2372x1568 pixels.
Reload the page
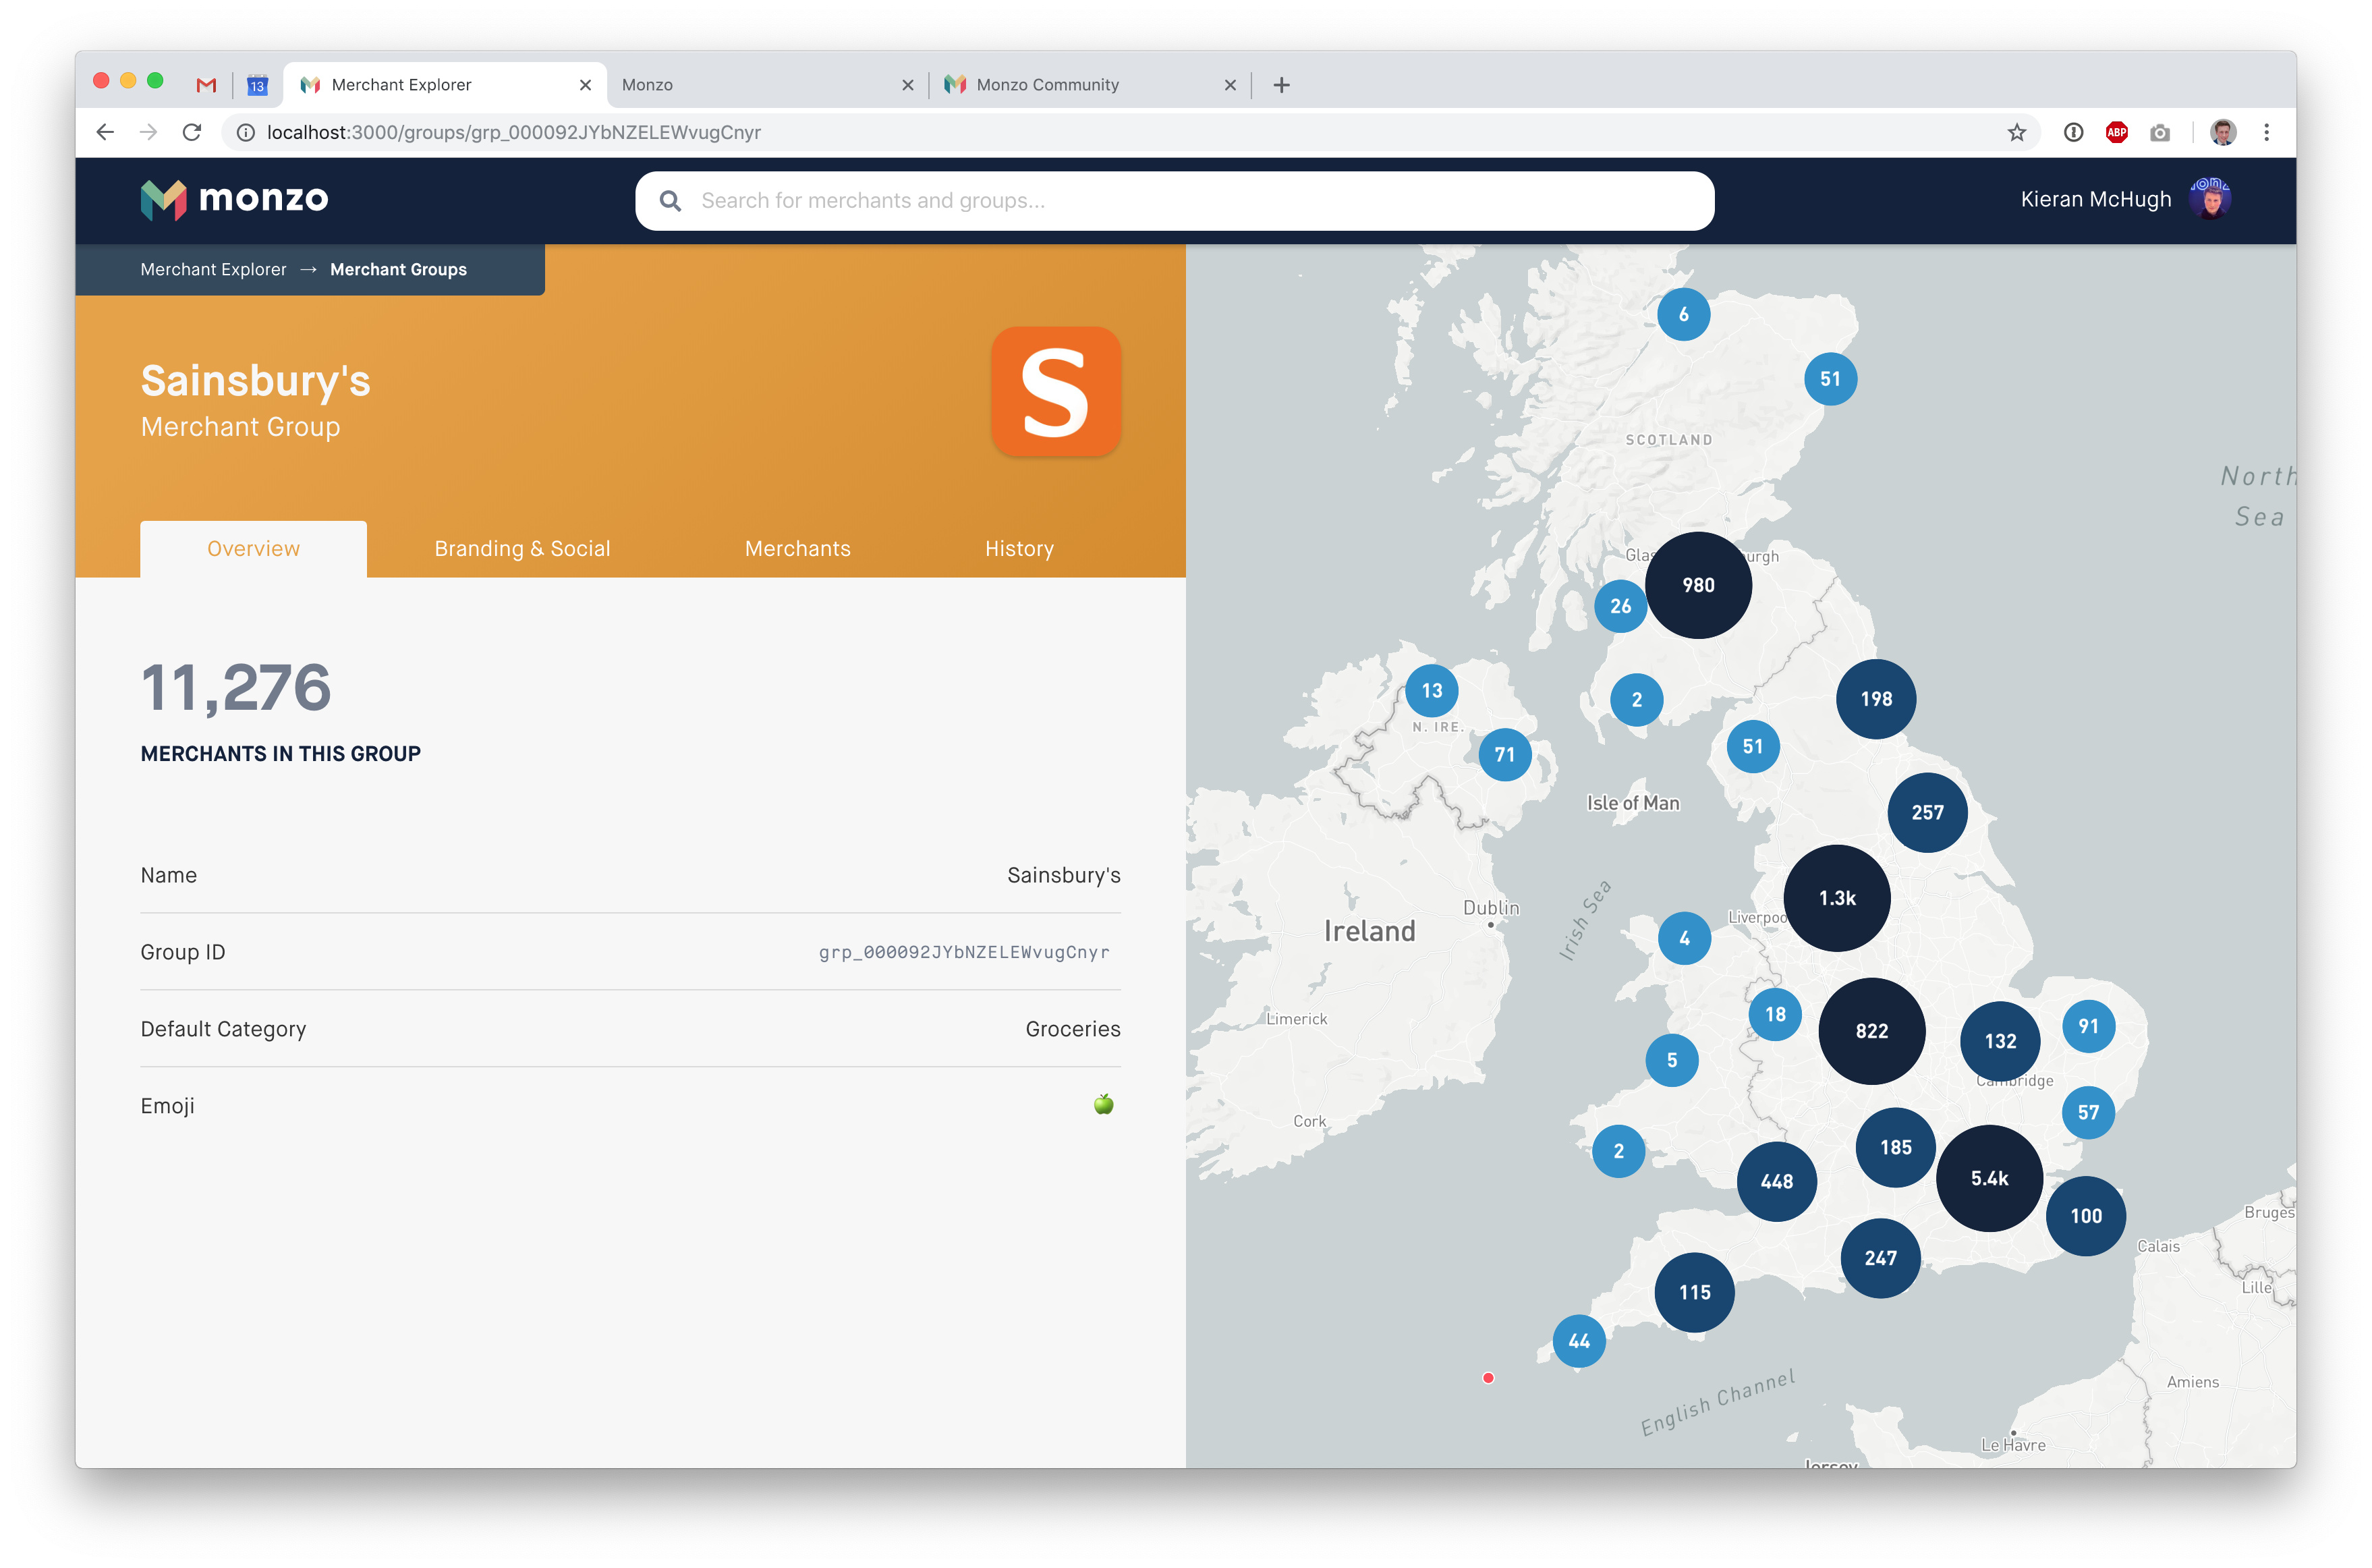click(x=192, y=132)
